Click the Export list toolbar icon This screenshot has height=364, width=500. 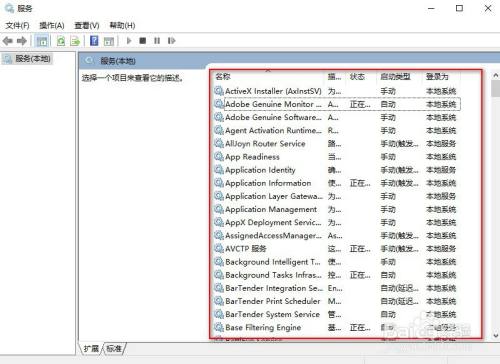pyautogui.click(x=75, y=41)
